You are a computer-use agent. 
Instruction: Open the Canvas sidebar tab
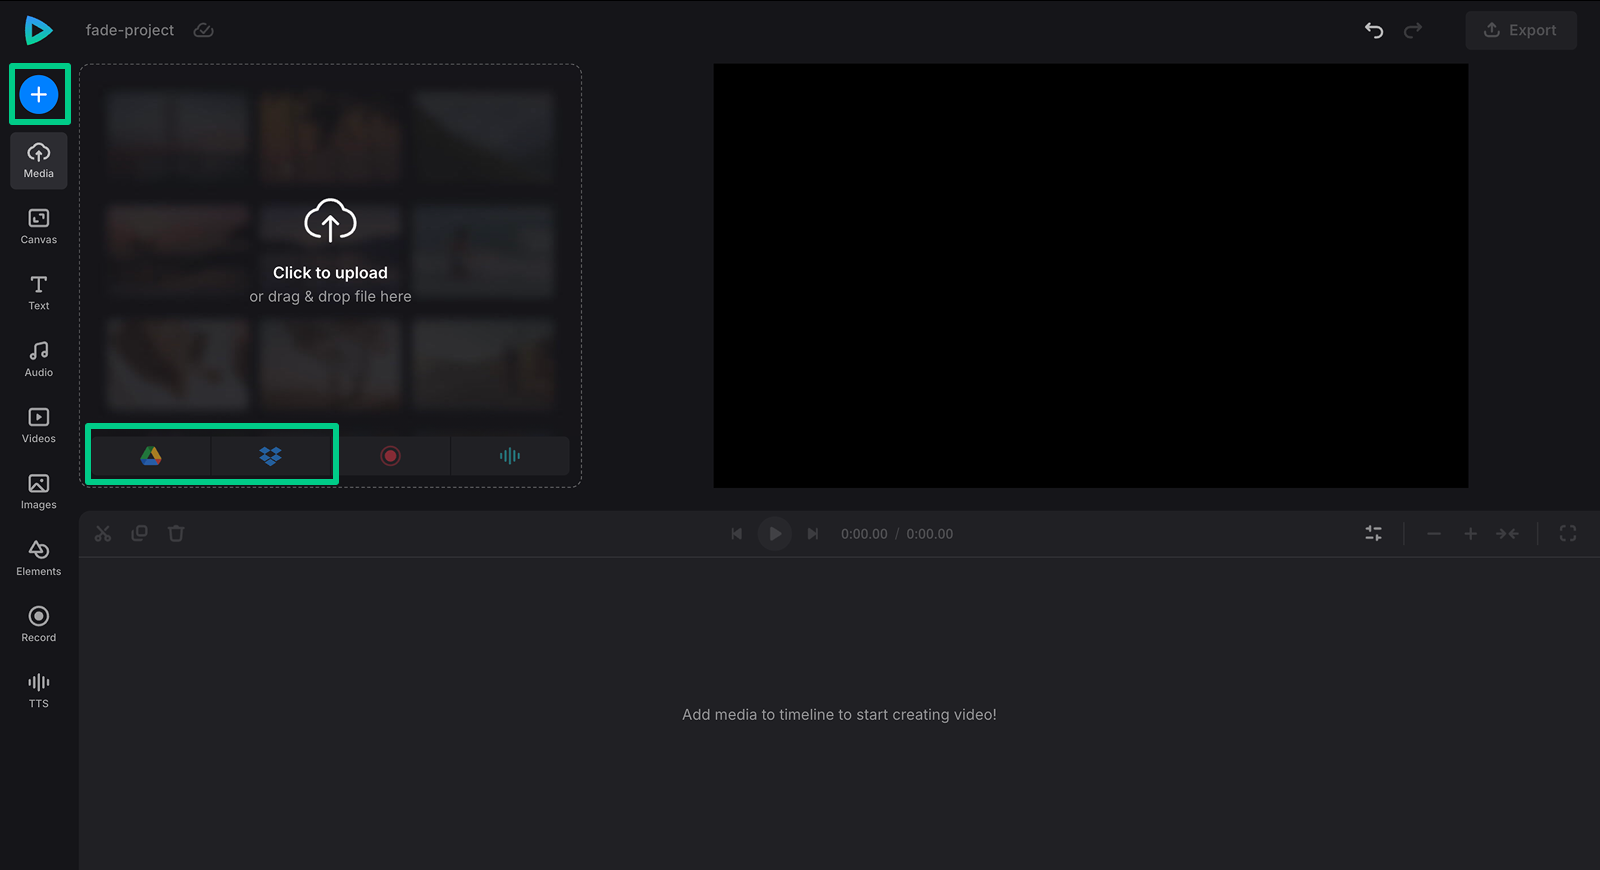(39, 227)
